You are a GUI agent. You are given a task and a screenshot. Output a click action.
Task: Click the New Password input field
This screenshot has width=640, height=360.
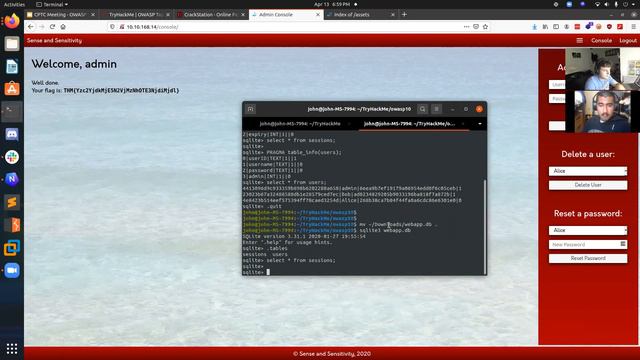pos(588,244)
